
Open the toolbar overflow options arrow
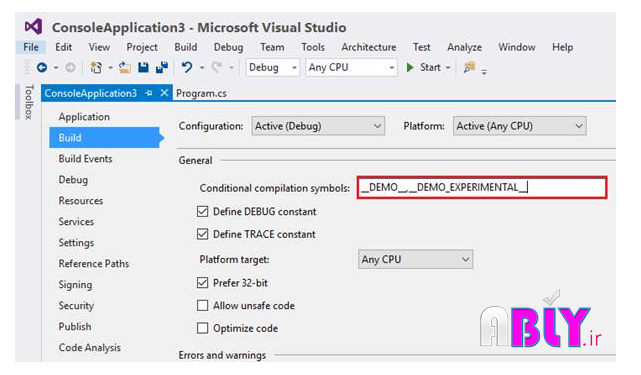coord(484,72)
